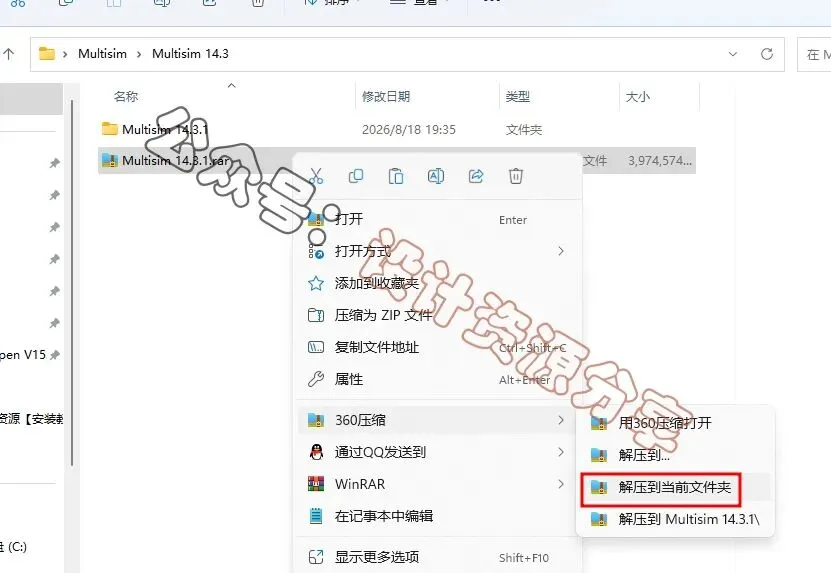Image resolution: width=831 pixels, height=573 pixels.
Task: Click the 360压缩 archive icon in menu
Action: coord(316,420)
